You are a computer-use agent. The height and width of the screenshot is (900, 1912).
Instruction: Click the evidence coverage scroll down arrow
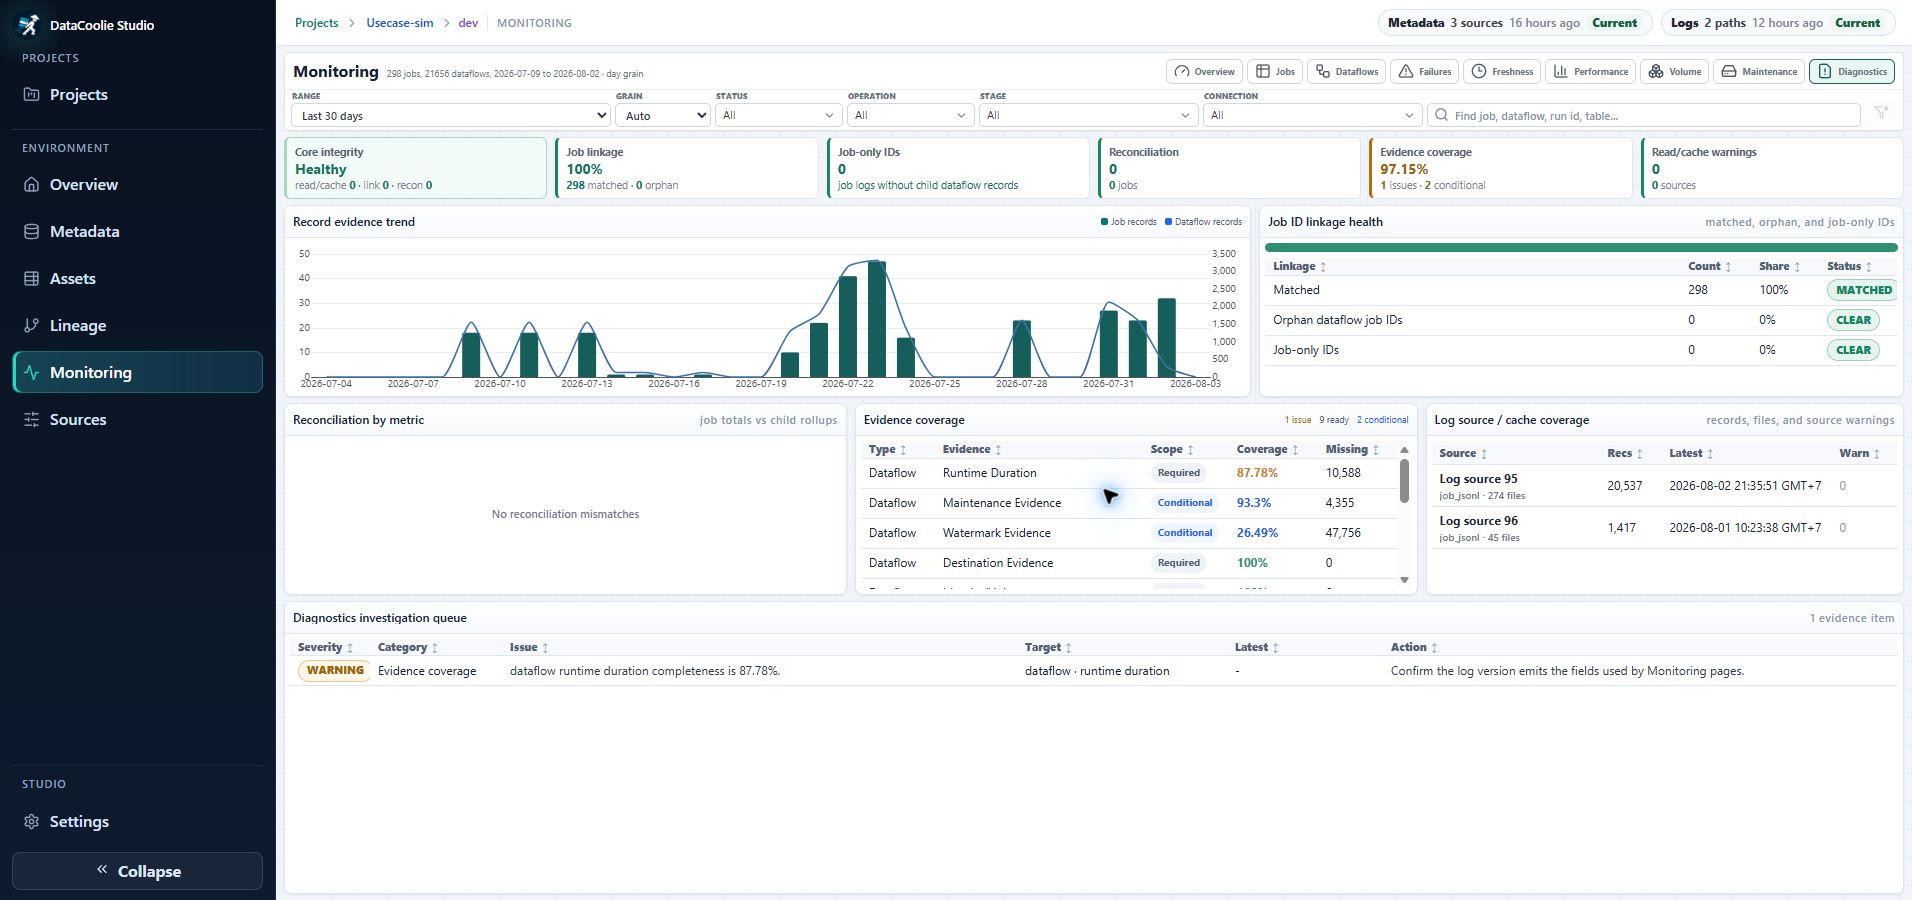(1404, 580)
